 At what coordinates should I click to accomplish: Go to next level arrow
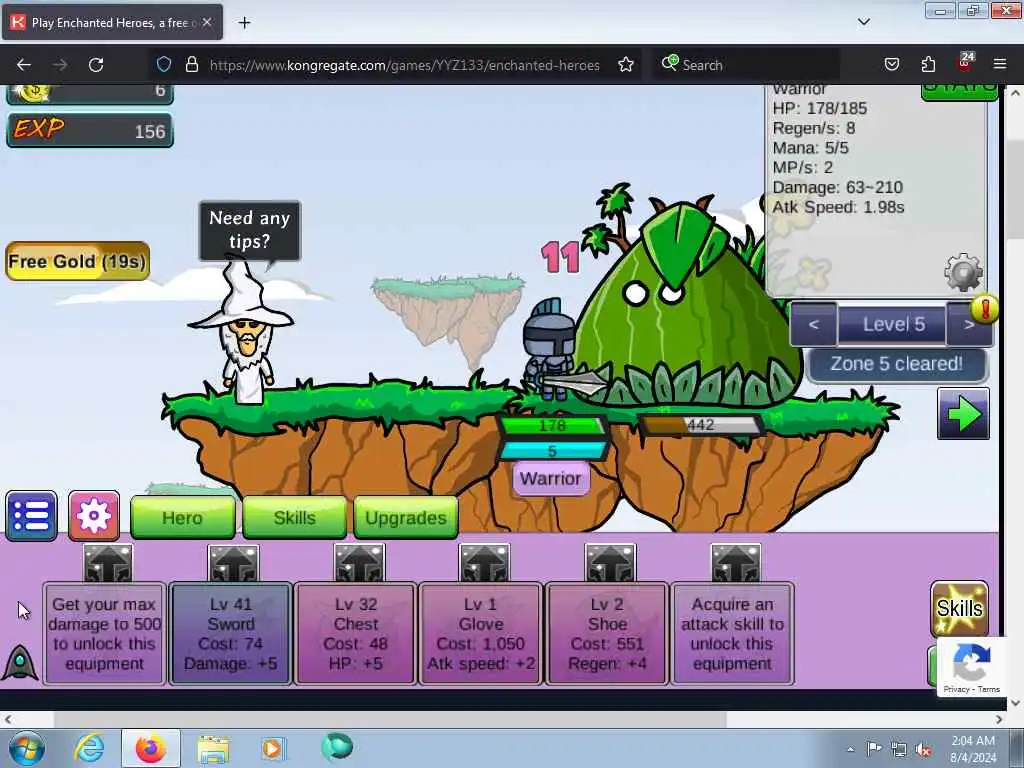[x=969, y=325]
